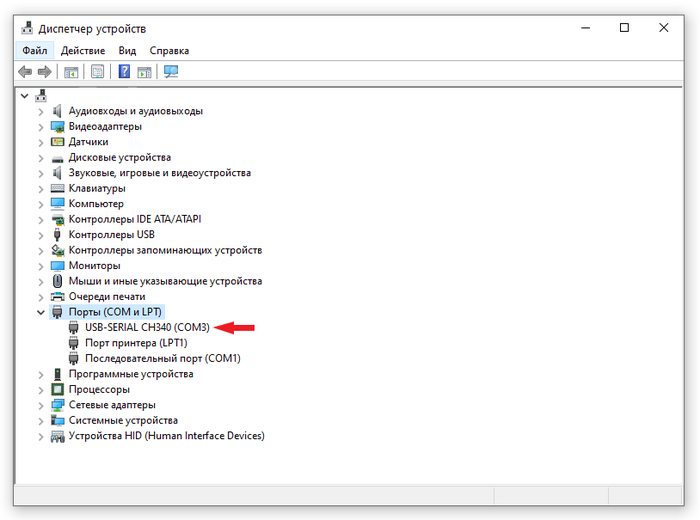Click Диспетчер устройств title bar icon

pyautogui.click(x=27, y=28)
